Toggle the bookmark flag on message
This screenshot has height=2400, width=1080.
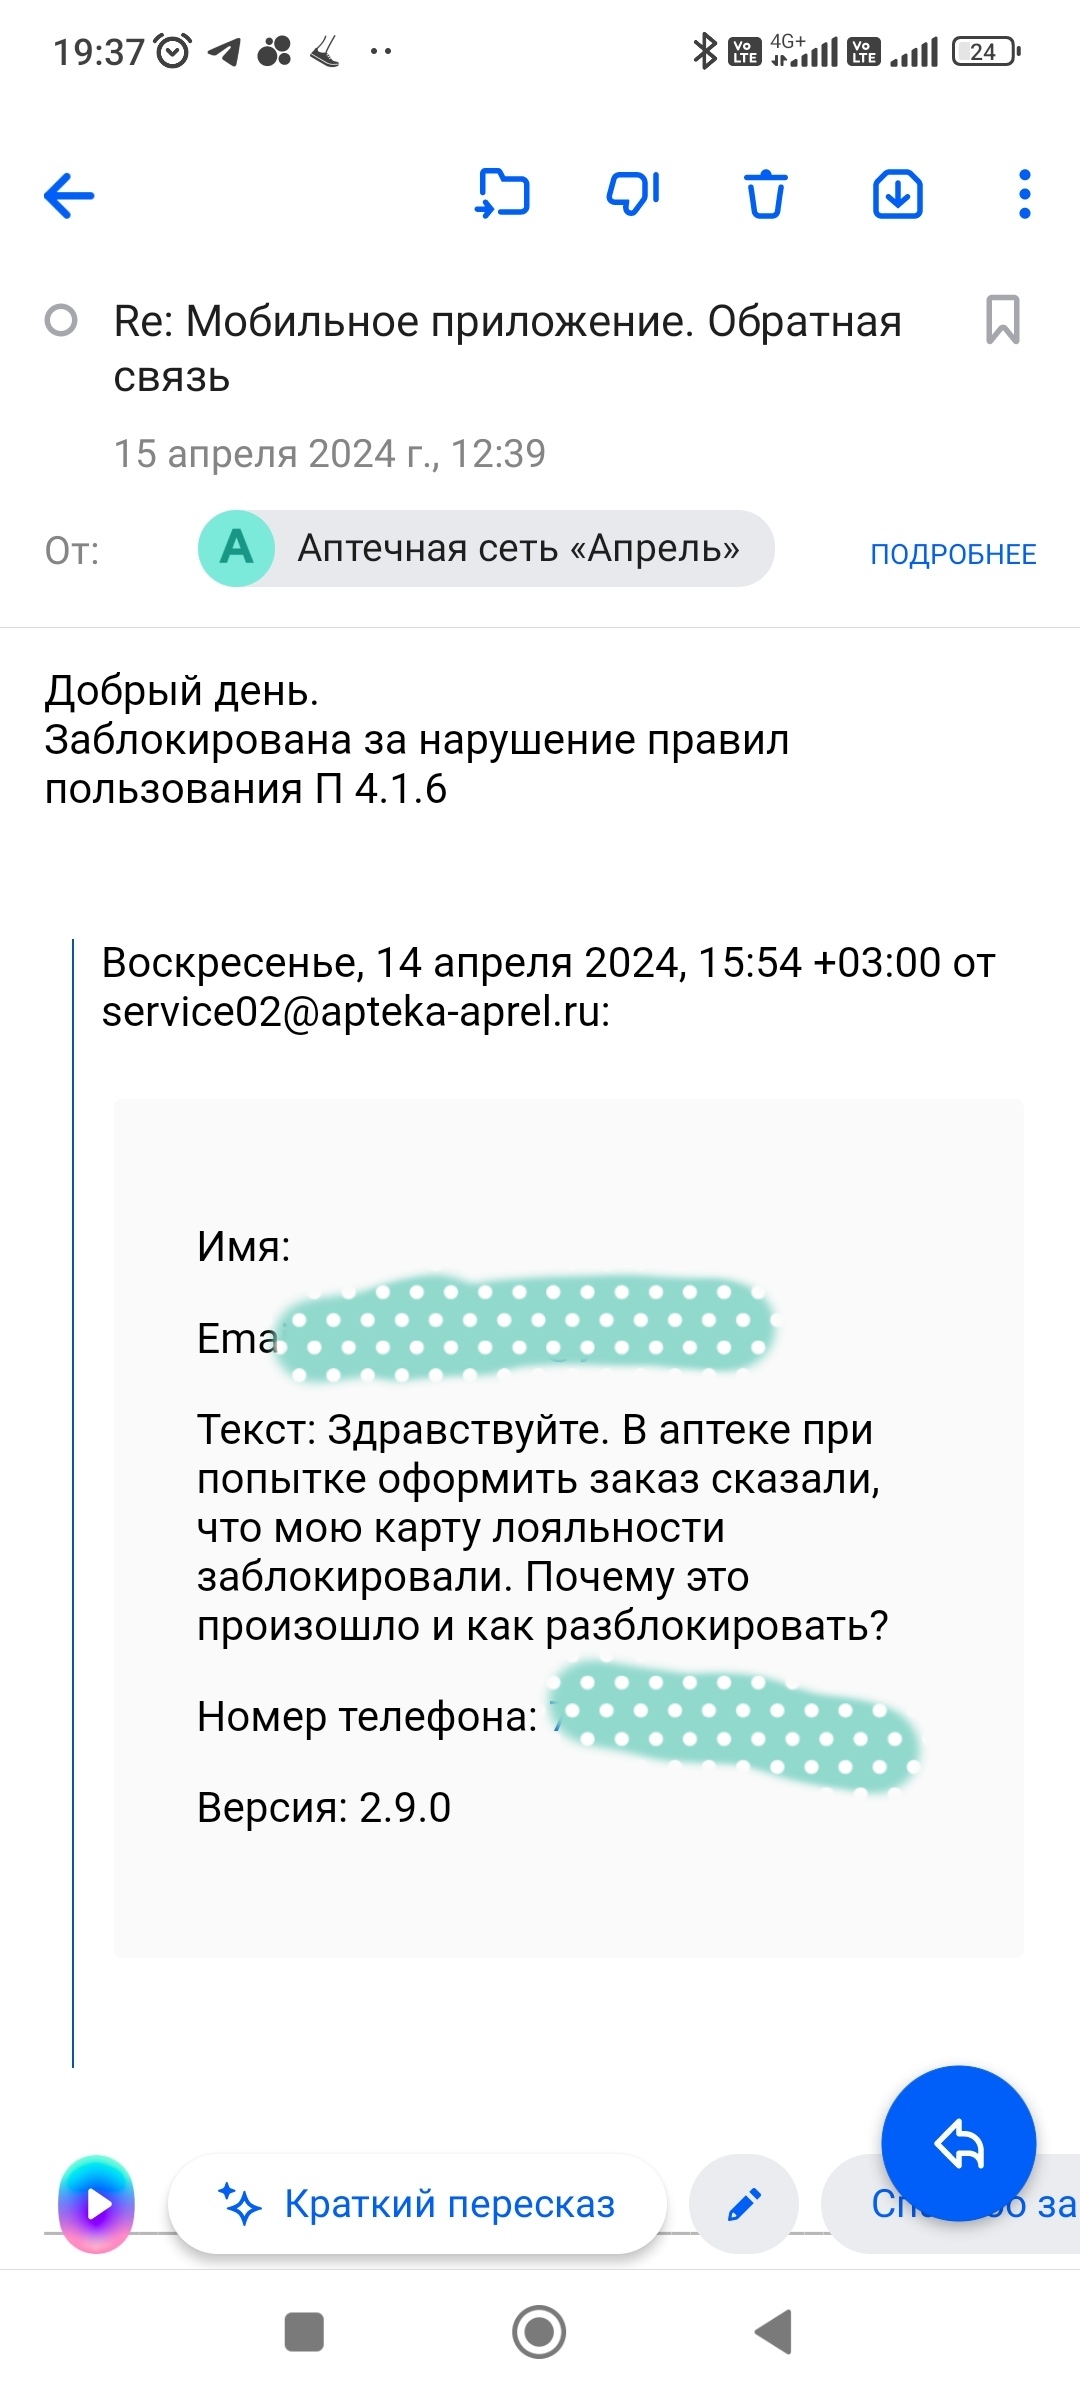pyautogui.click(x=1002, y=320)
